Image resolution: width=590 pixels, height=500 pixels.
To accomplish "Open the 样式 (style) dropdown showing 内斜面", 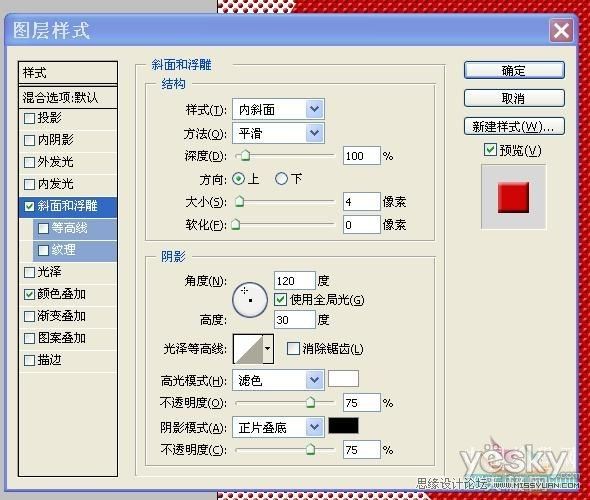I will (x=278, y=109).
